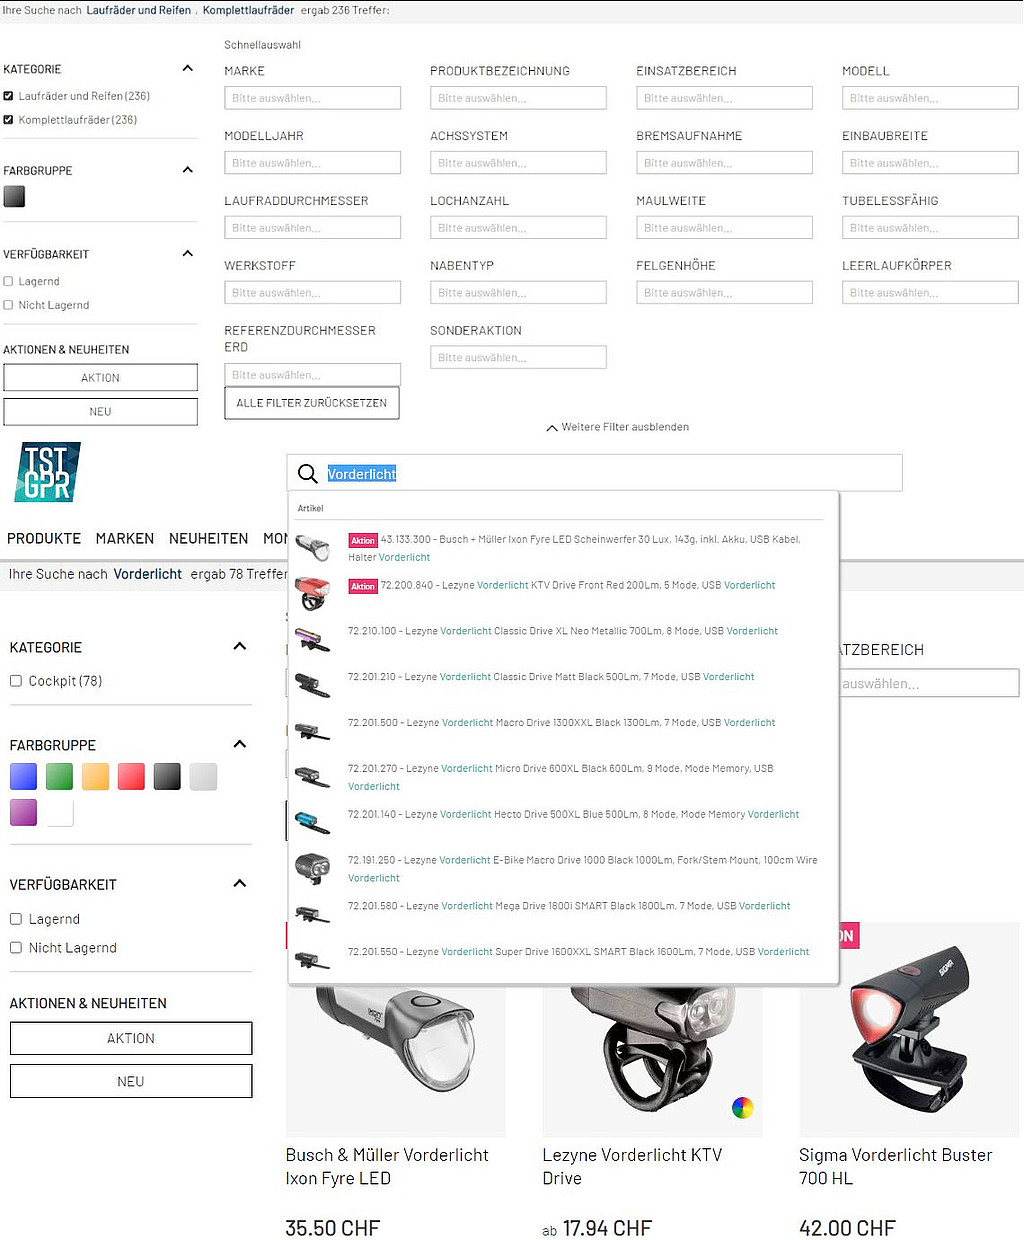The width and height of the screenshot is (1024, 1240).
Task: Click the pink Aktion badge on Busch suggestion
Action: [363, 540]
